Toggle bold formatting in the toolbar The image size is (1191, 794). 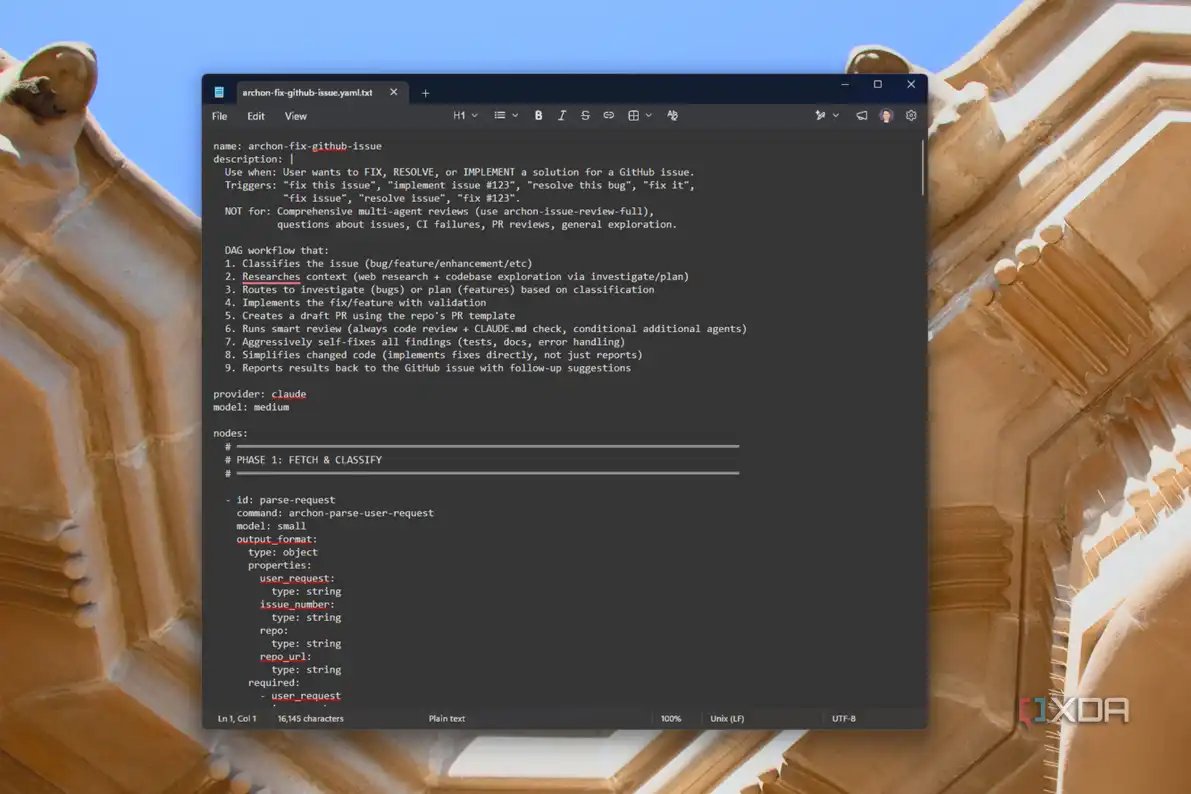pyautogui.click(x=538, y=115)
